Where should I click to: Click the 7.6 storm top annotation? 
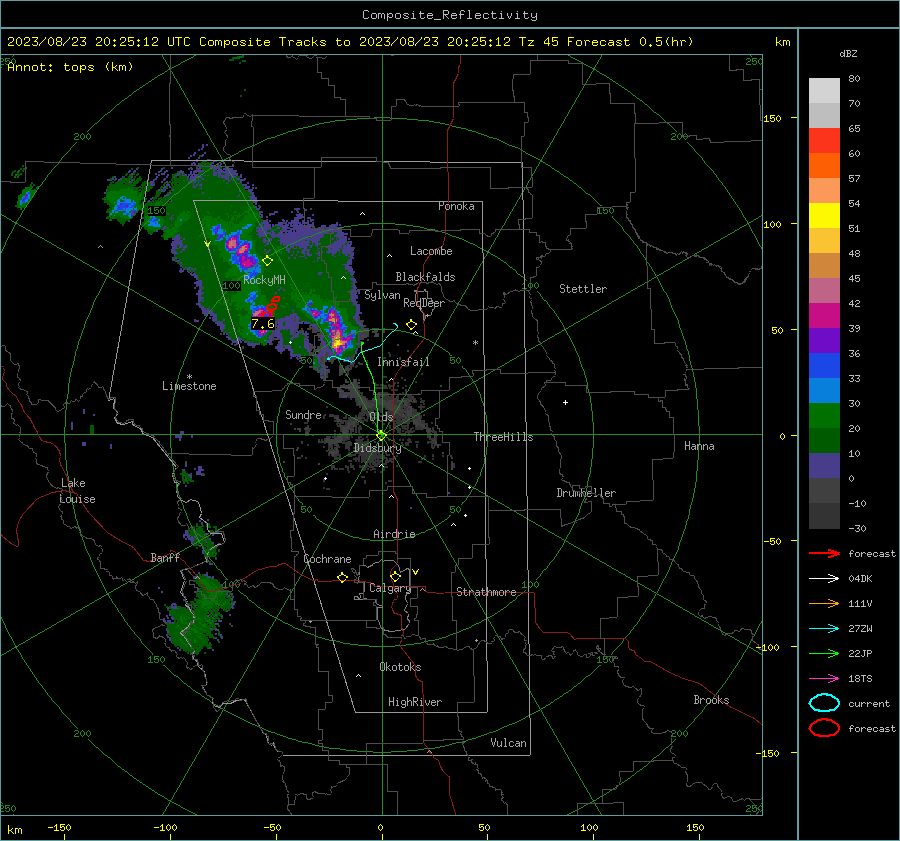(x=263, y=324)
